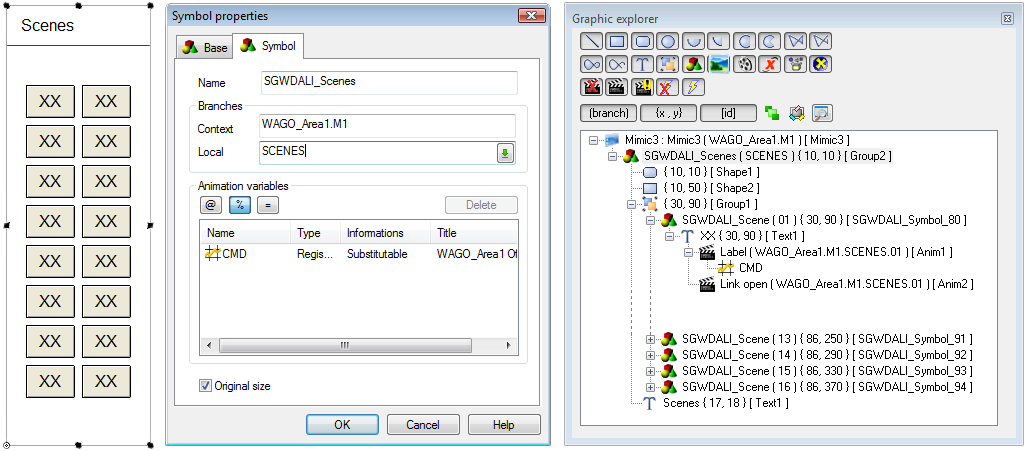Click the image insert landscape icon
1027x451 pixels.
[717, 65]
